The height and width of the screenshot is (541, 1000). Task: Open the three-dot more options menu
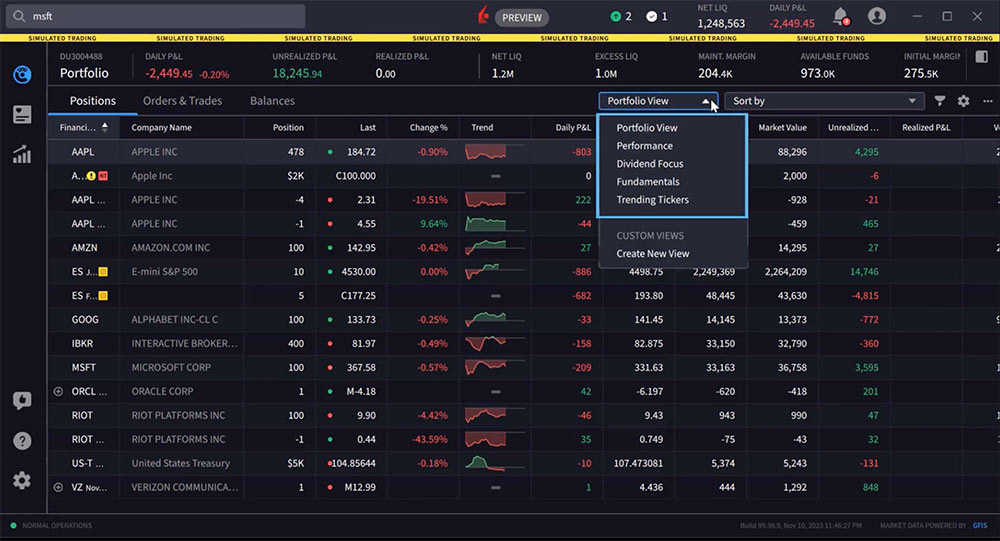[x=987, y=101]
